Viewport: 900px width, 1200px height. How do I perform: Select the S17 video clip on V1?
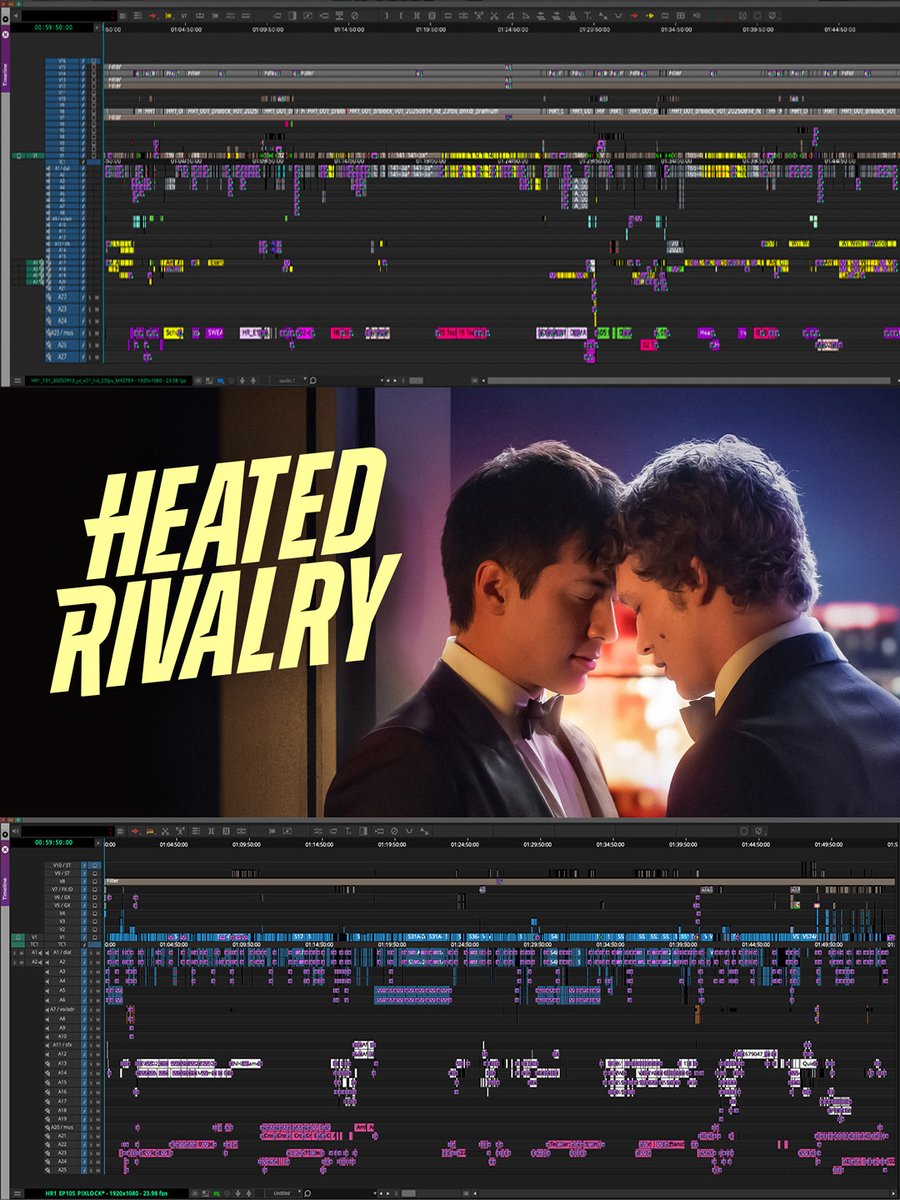(298, 937)
